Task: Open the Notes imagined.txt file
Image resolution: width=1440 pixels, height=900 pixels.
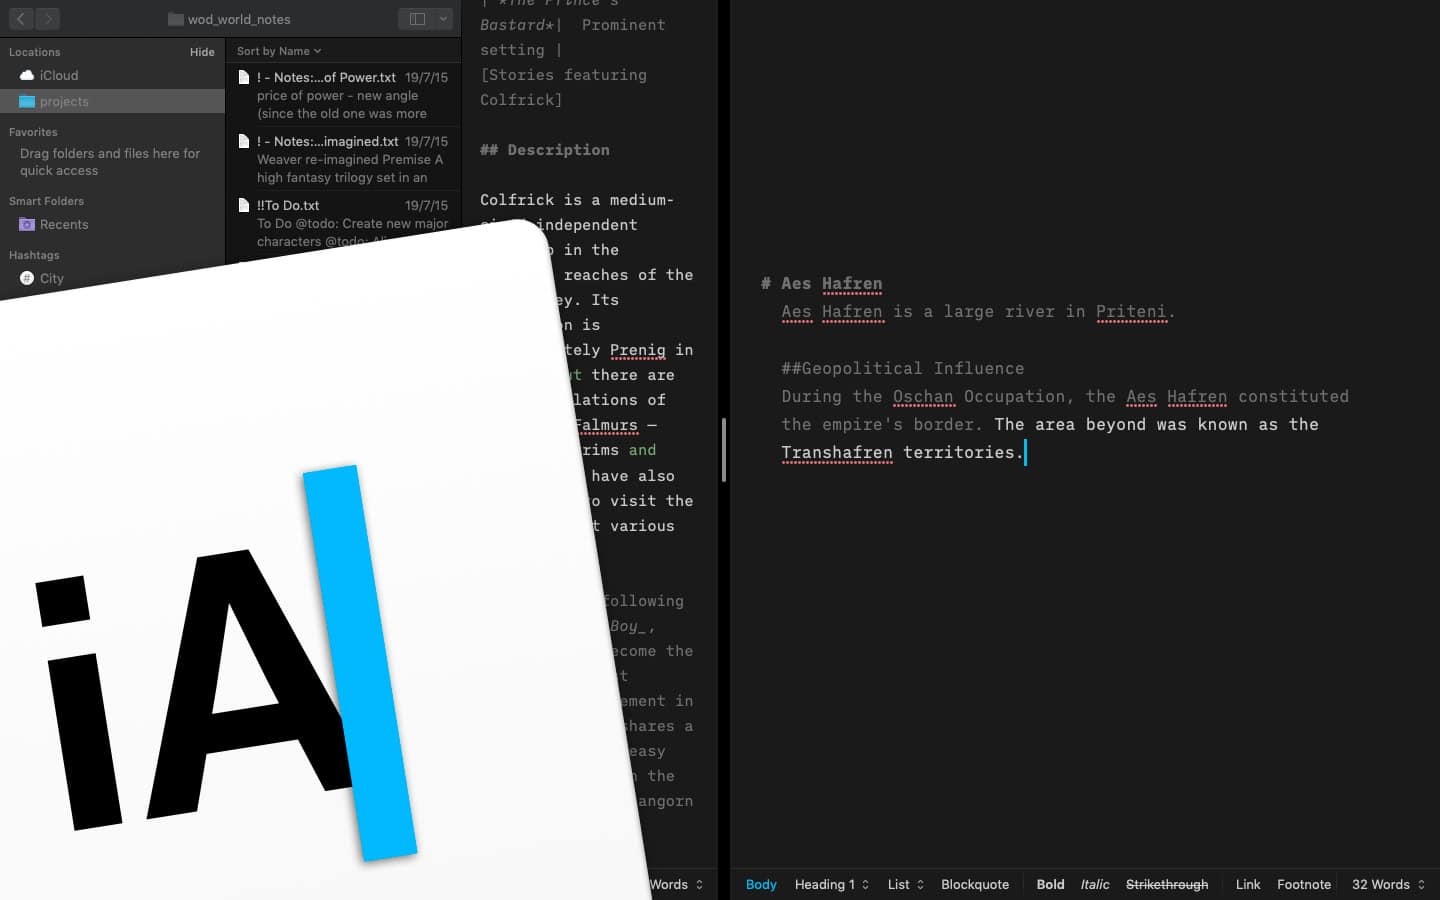Action: pos(343,159)
